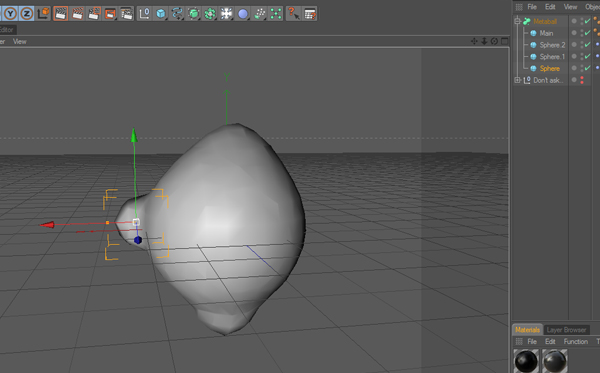Open the viewport View menu
This screenshot has height=373, width=600.
(20, 41)
